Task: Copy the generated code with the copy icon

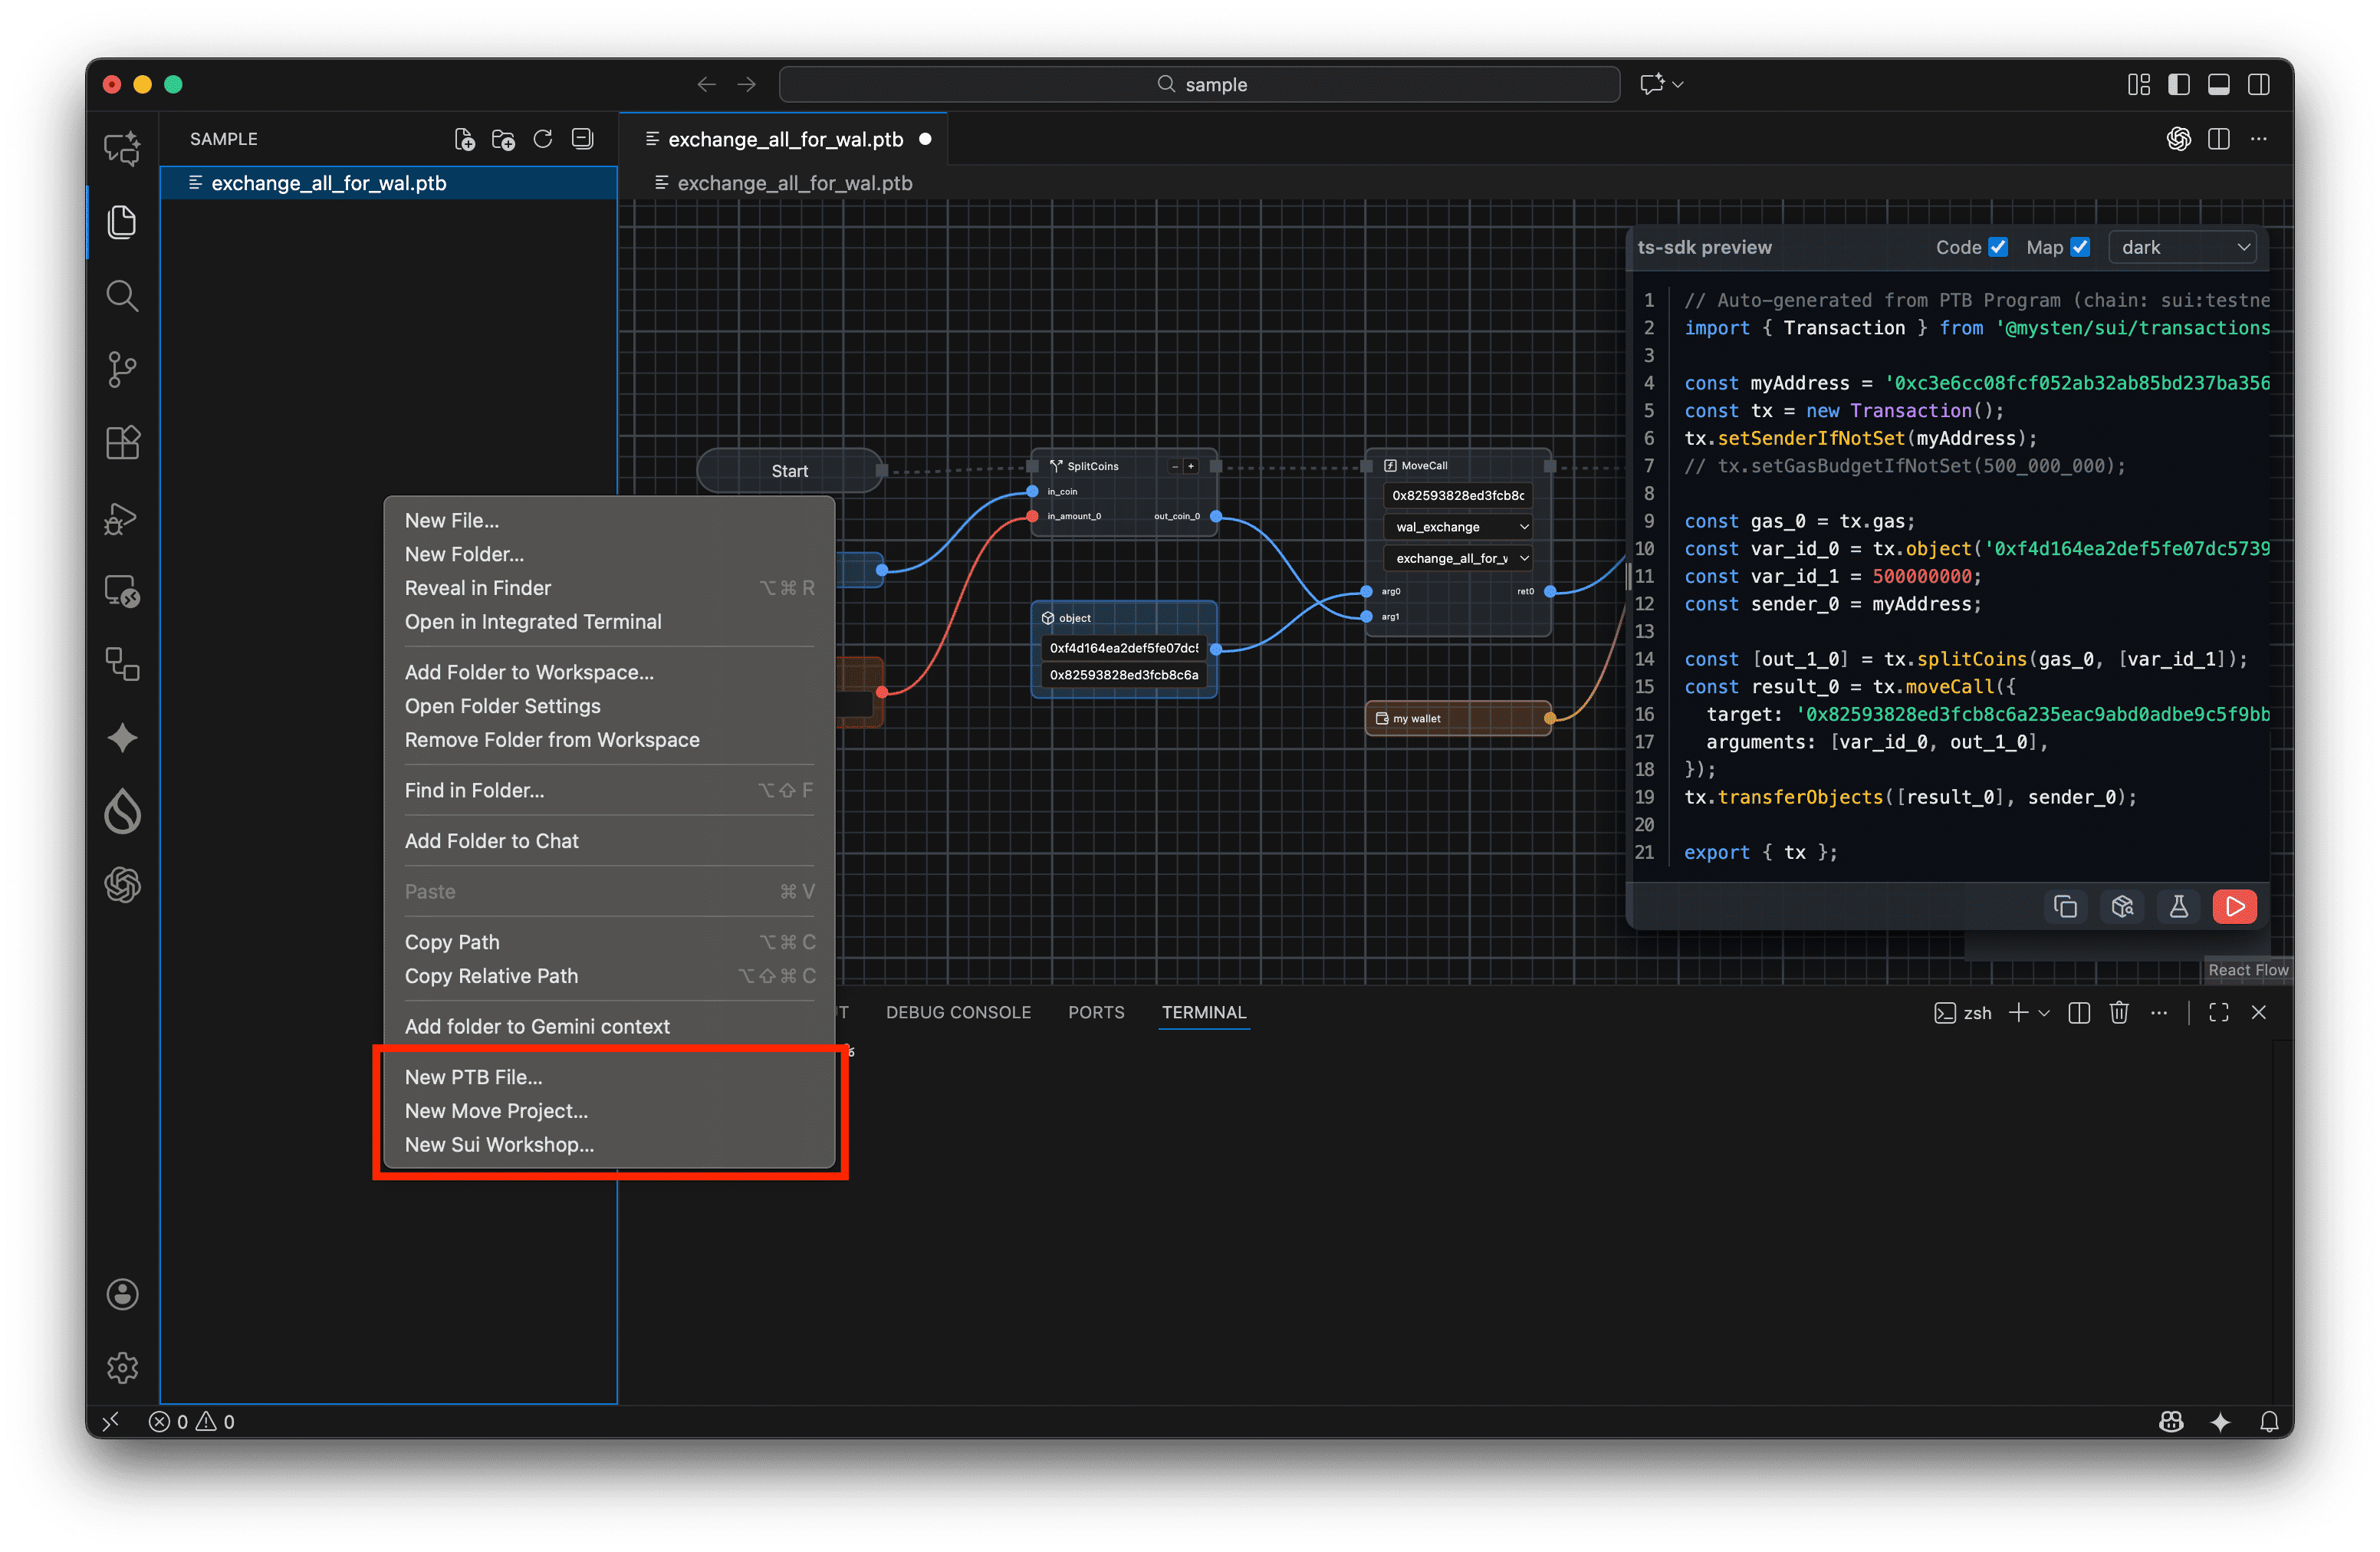Action: (x=2065, y=906)
